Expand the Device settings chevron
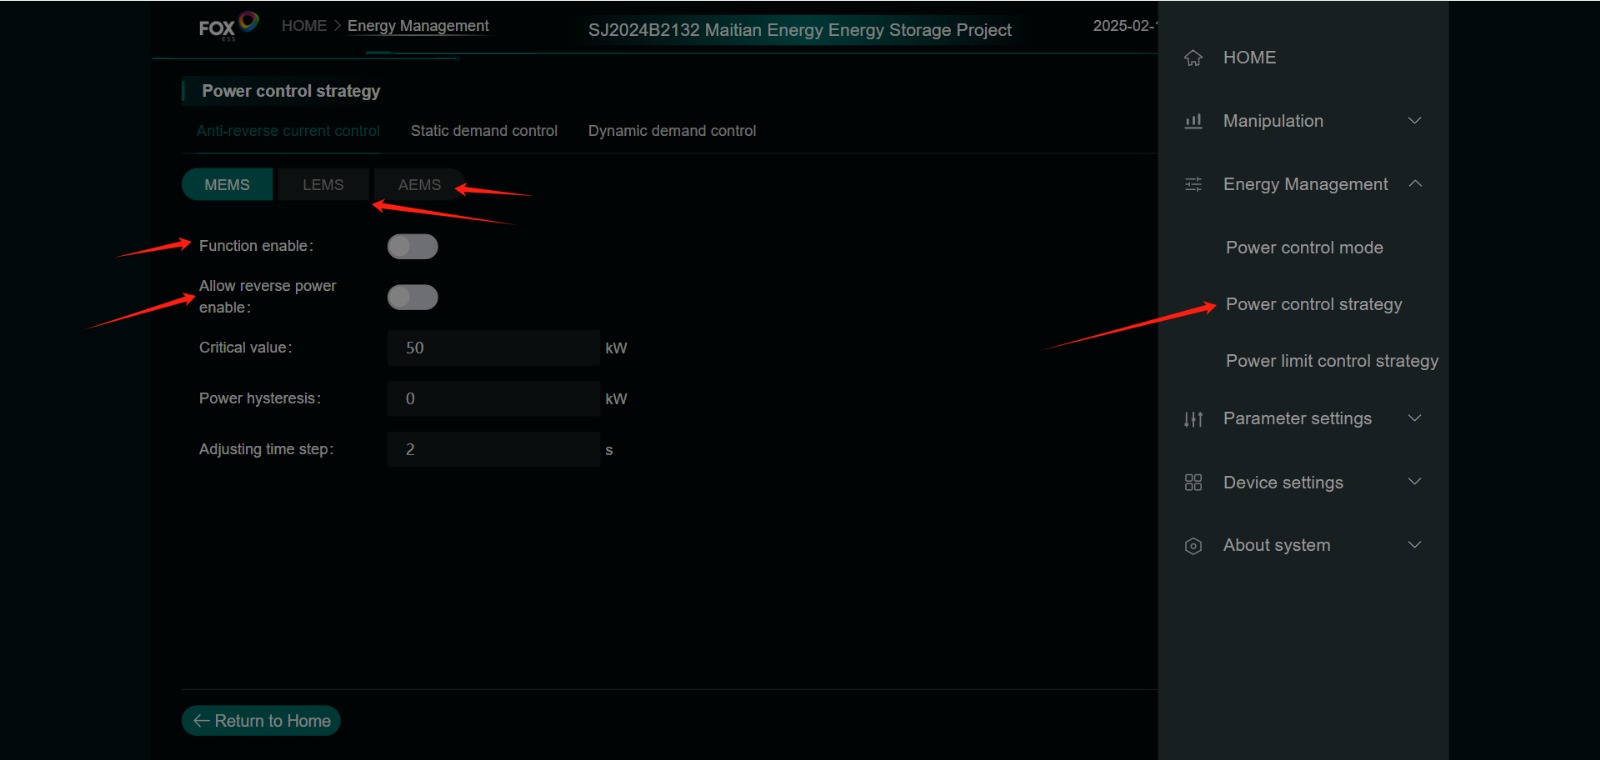1600x760 pixels. (x=1415, y=482)
